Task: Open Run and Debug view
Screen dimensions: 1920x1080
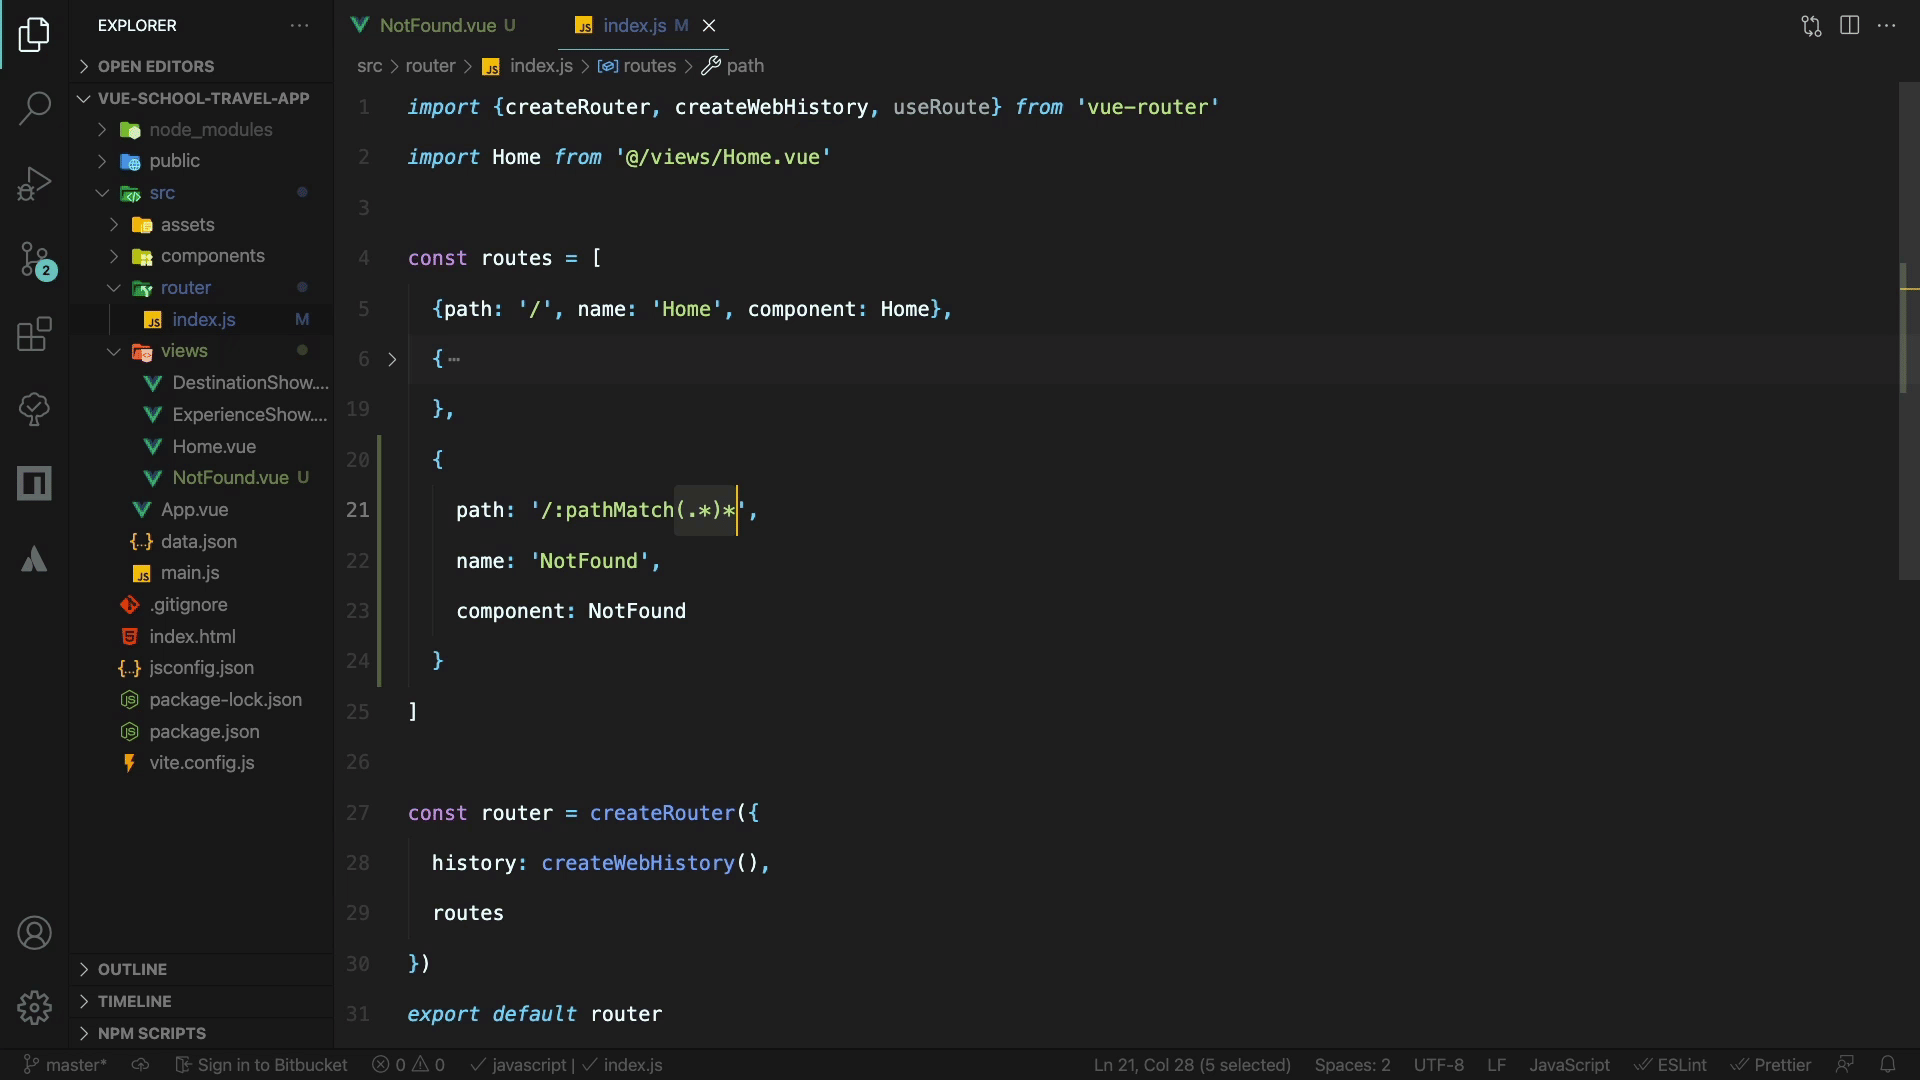Action: [x=34, y=184]
